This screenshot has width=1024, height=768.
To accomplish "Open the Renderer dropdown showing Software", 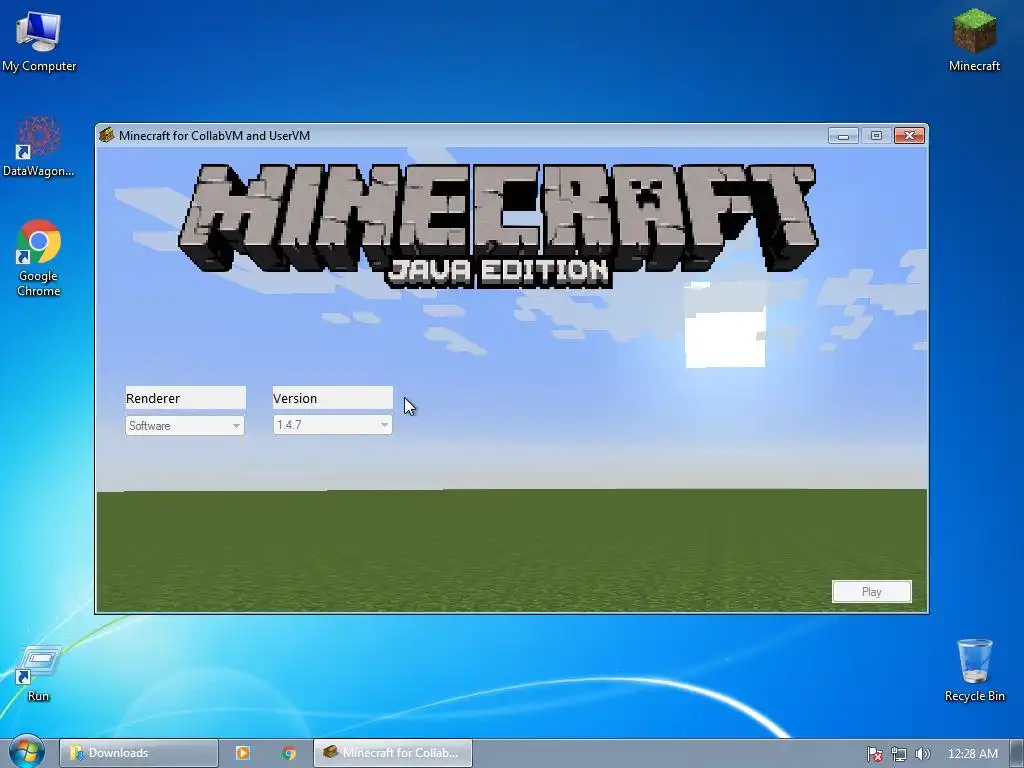I will [x=185, y=426].
